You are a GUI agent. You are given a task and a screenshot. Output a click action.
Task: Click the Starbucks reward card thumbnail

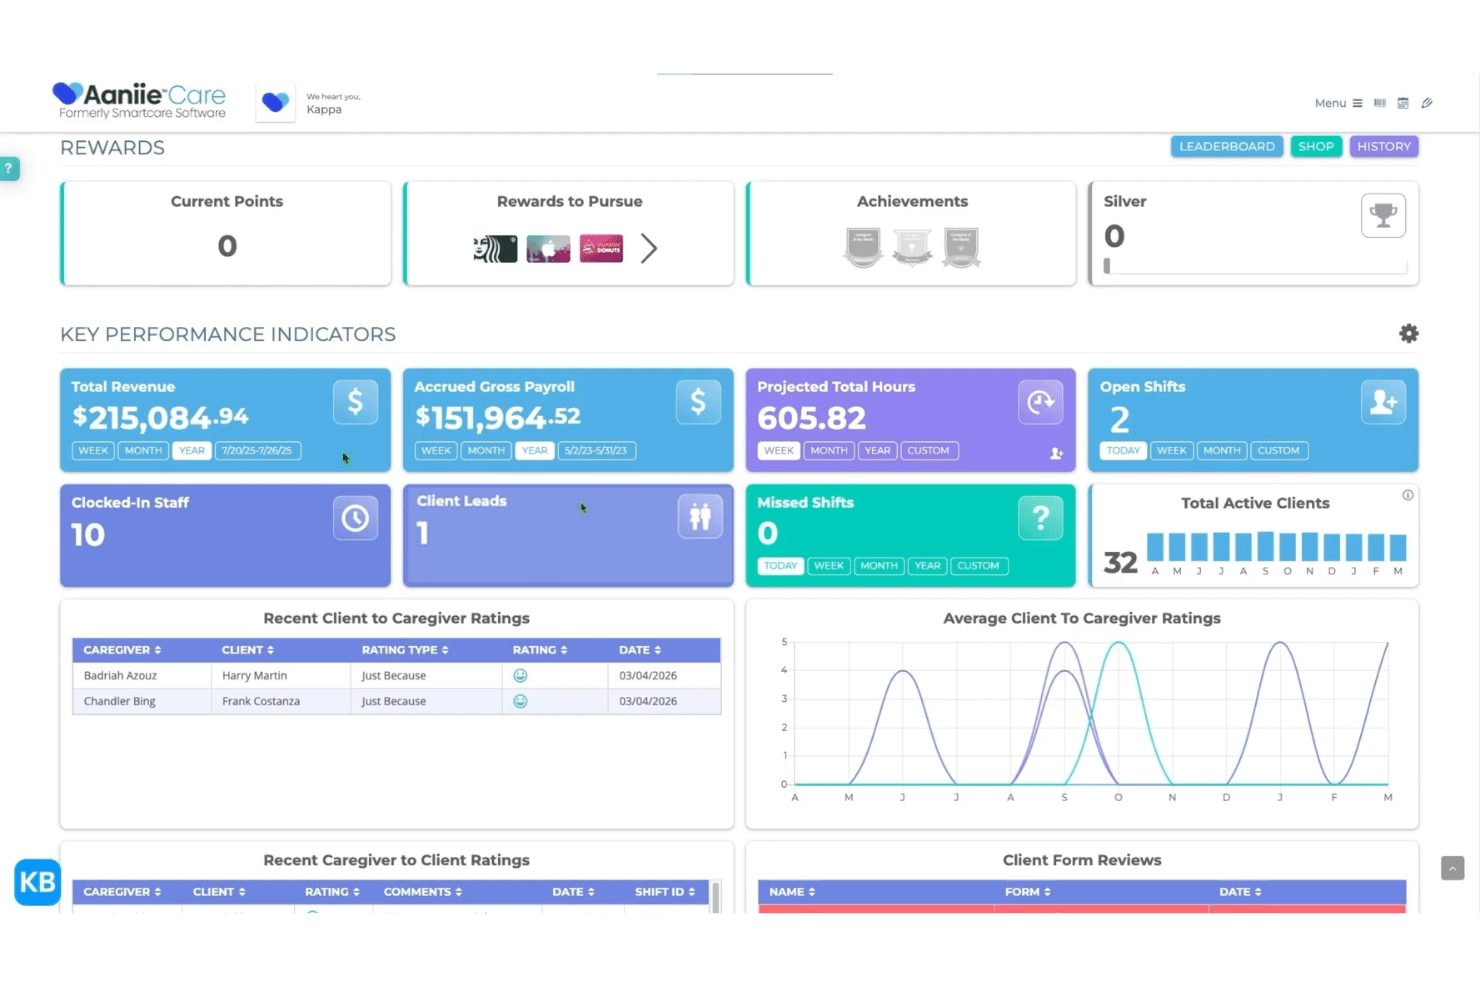pyautogui.click(x=496, y=248)
